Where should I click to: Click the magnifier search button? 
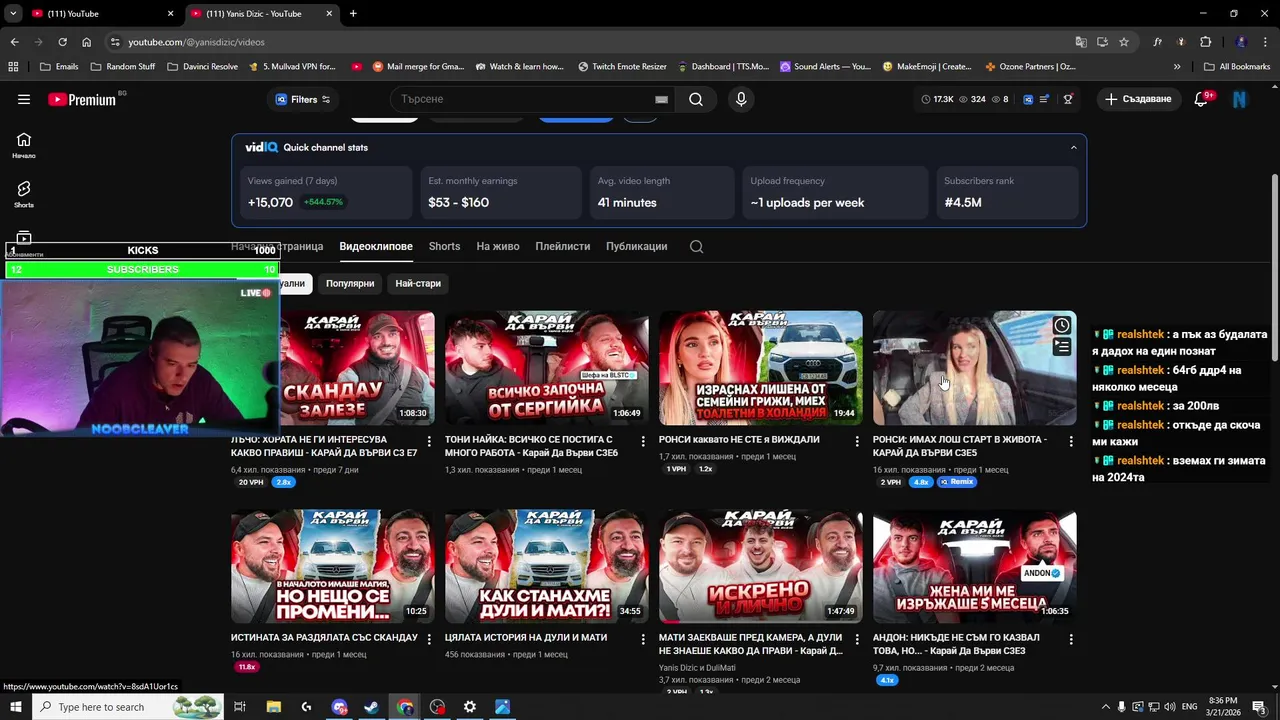696,99
